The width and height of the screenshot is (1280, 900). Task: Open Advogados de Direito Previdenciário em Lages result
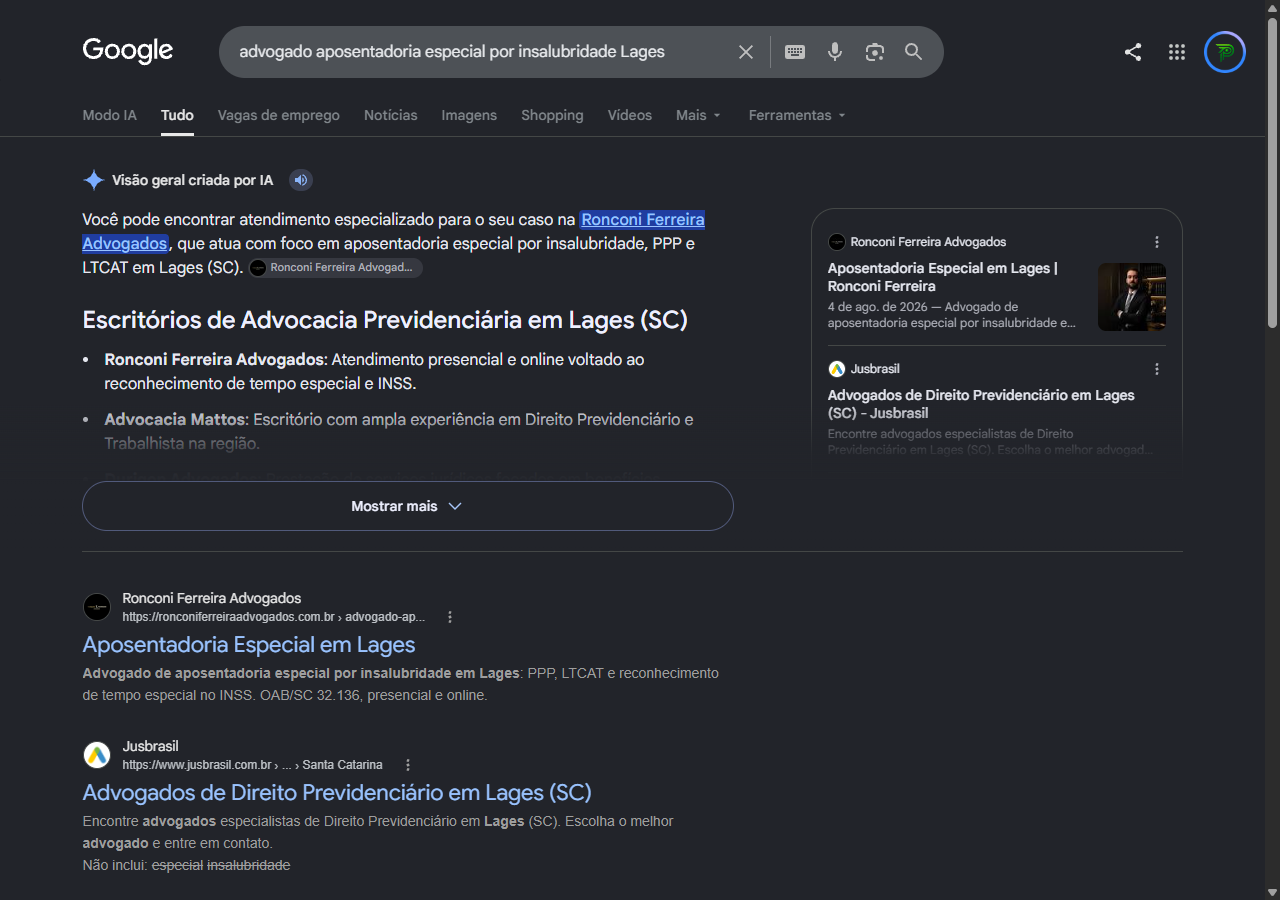pyautogui.click(x=337, y=792)
